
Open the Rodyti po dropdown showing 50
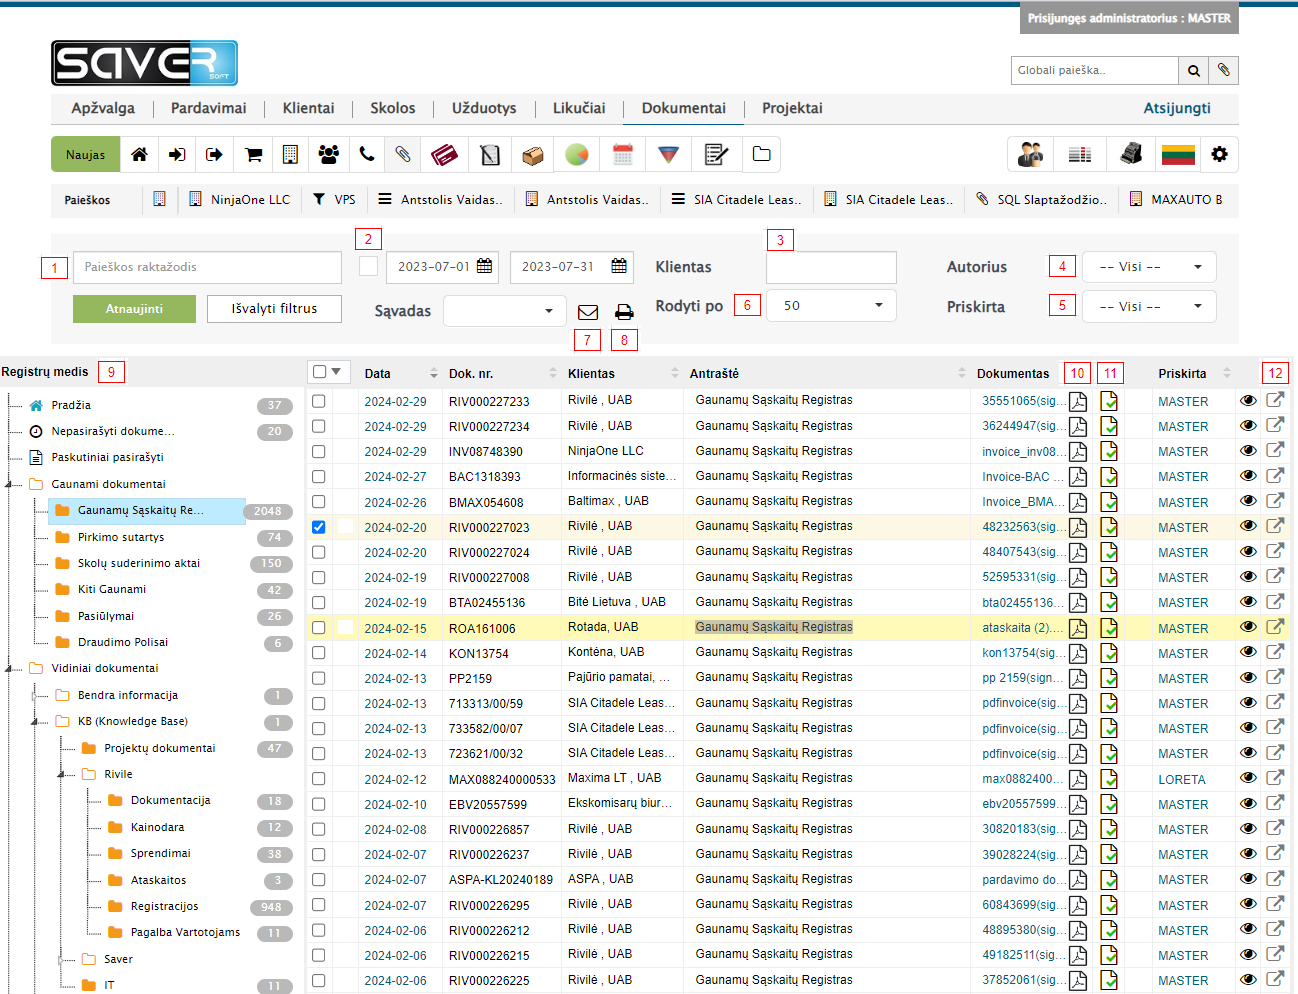pyautogui.click(x=831, y=305)
